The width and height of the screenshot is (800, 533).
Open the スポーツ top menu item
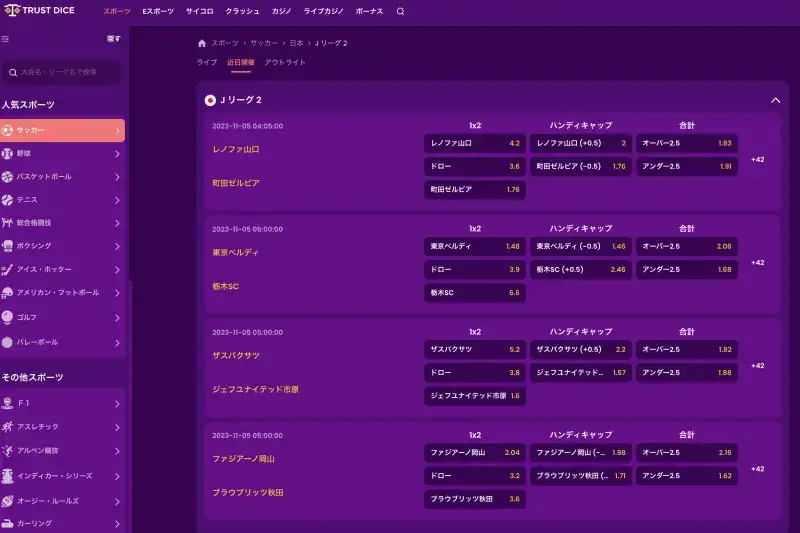117,11
